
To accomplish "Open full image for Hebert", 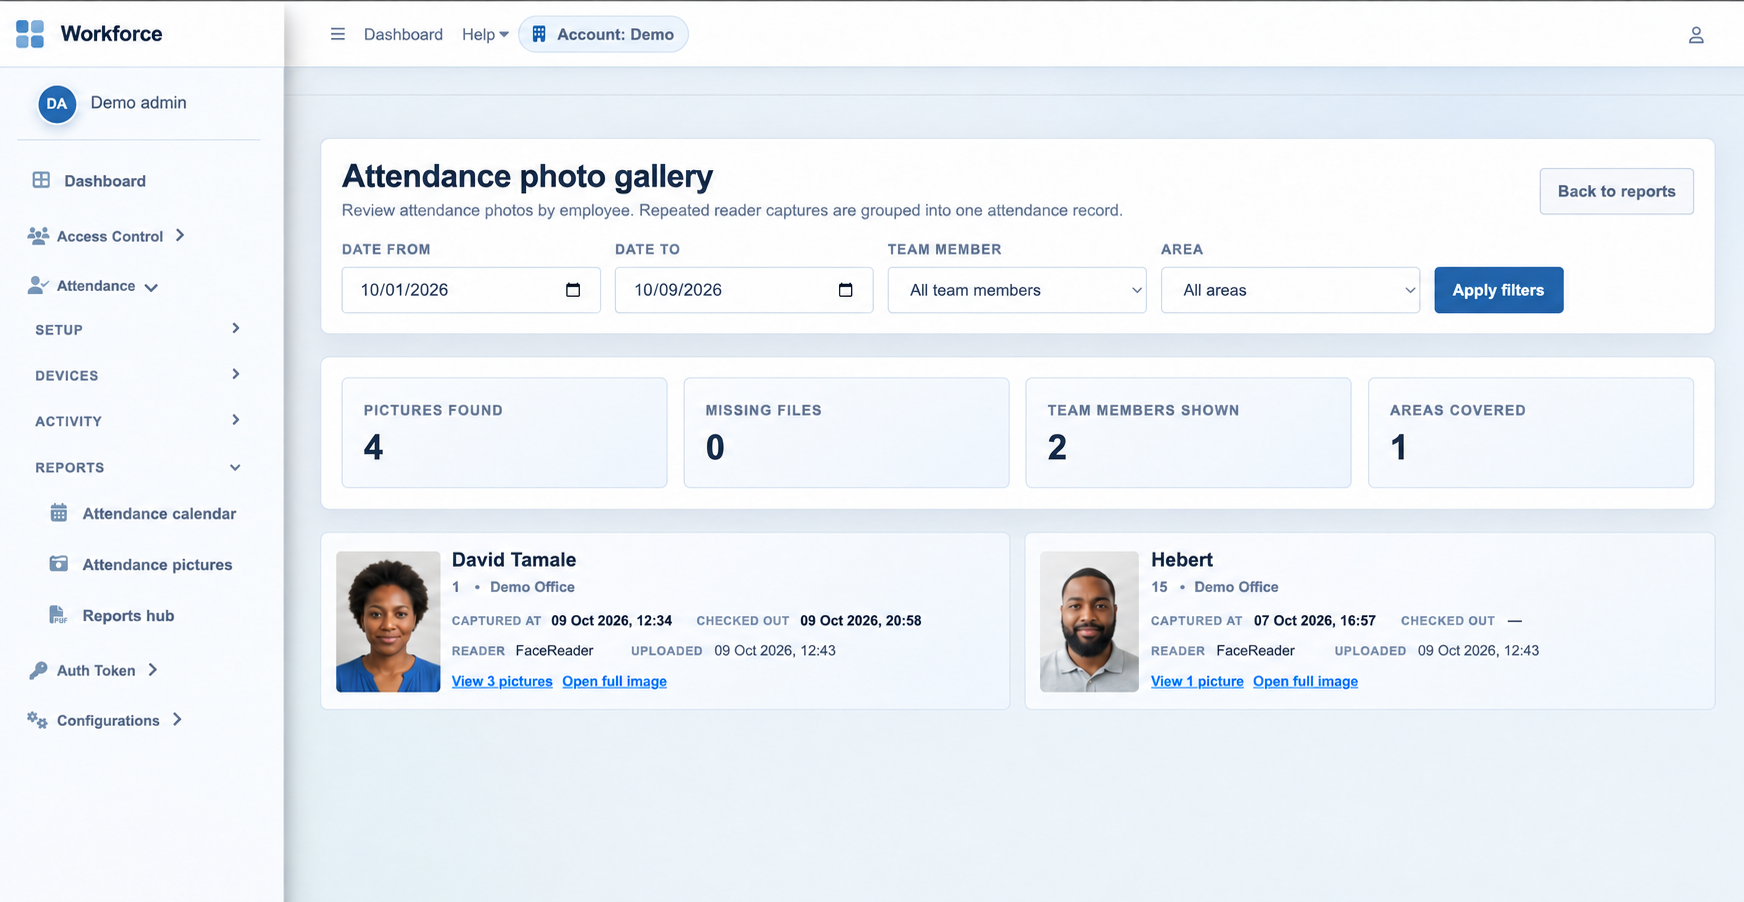I will pyautogui.click(x=1305, y=681).
